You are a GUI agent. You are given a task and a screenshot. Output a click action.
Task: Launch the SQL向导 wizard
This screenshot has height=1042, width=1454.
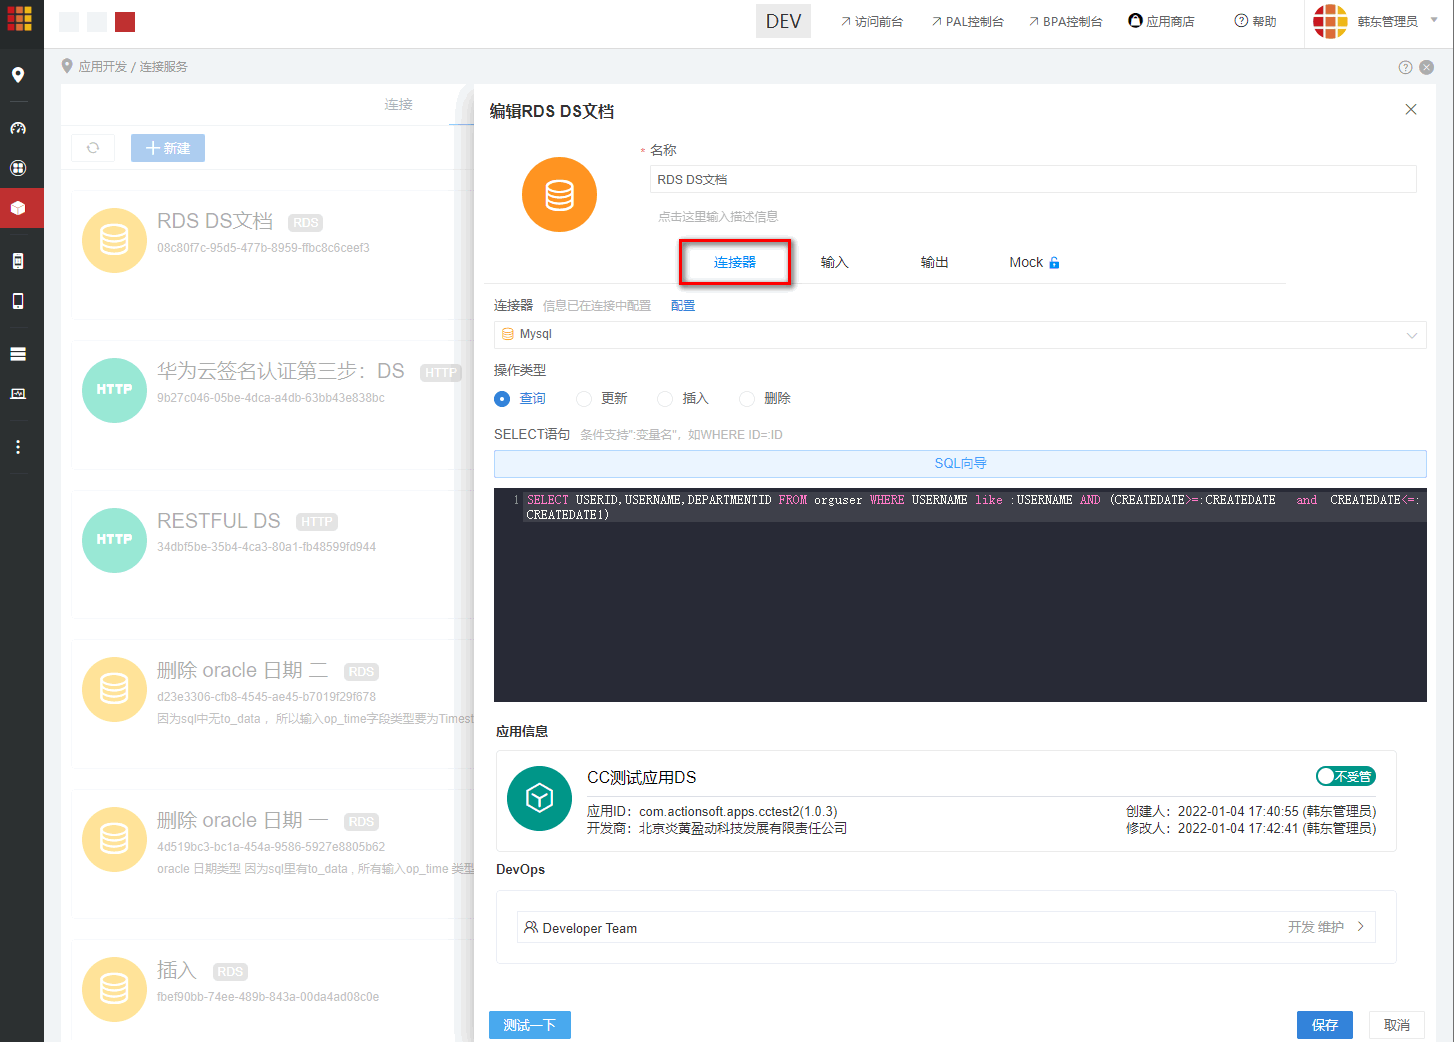(960, 463)
